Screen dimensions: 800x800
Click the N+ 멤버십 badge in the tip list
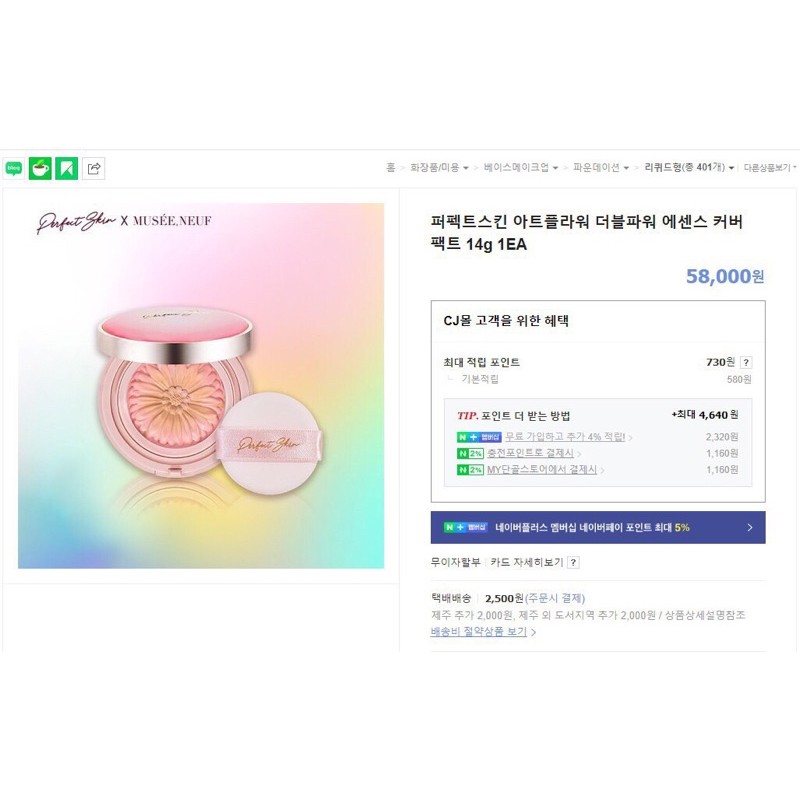478,437
